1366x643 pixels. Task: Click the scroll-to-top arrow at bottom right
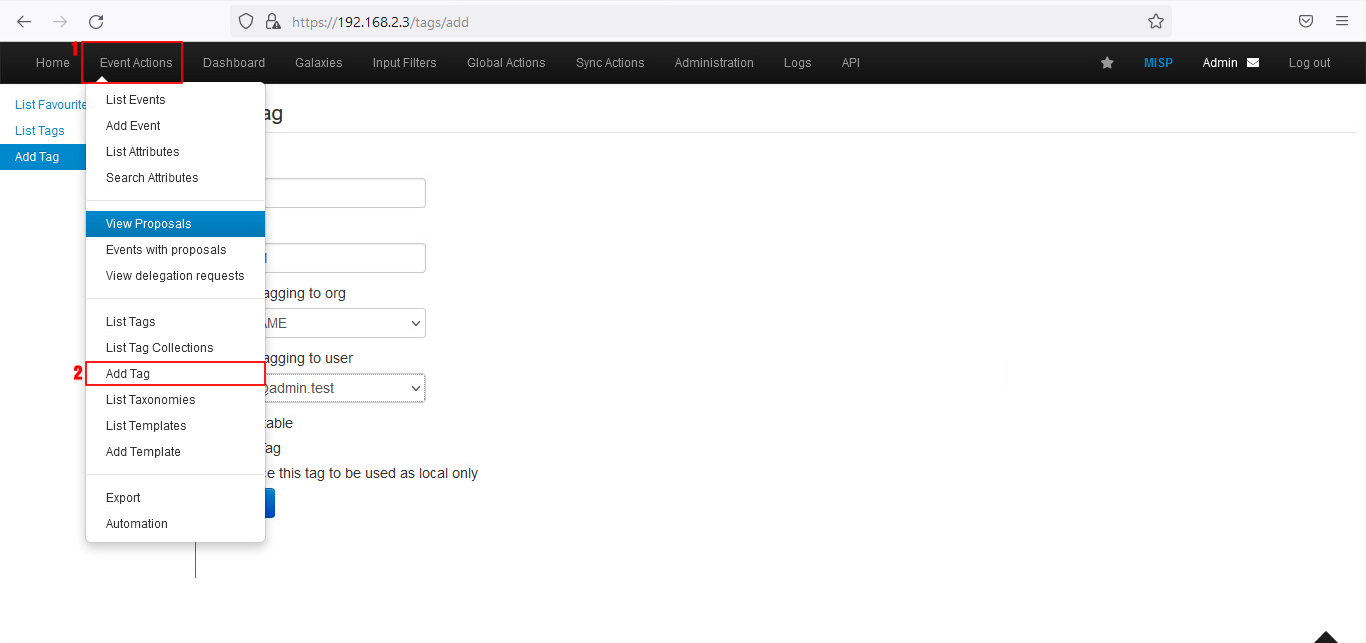click(x=1325, y=636)
